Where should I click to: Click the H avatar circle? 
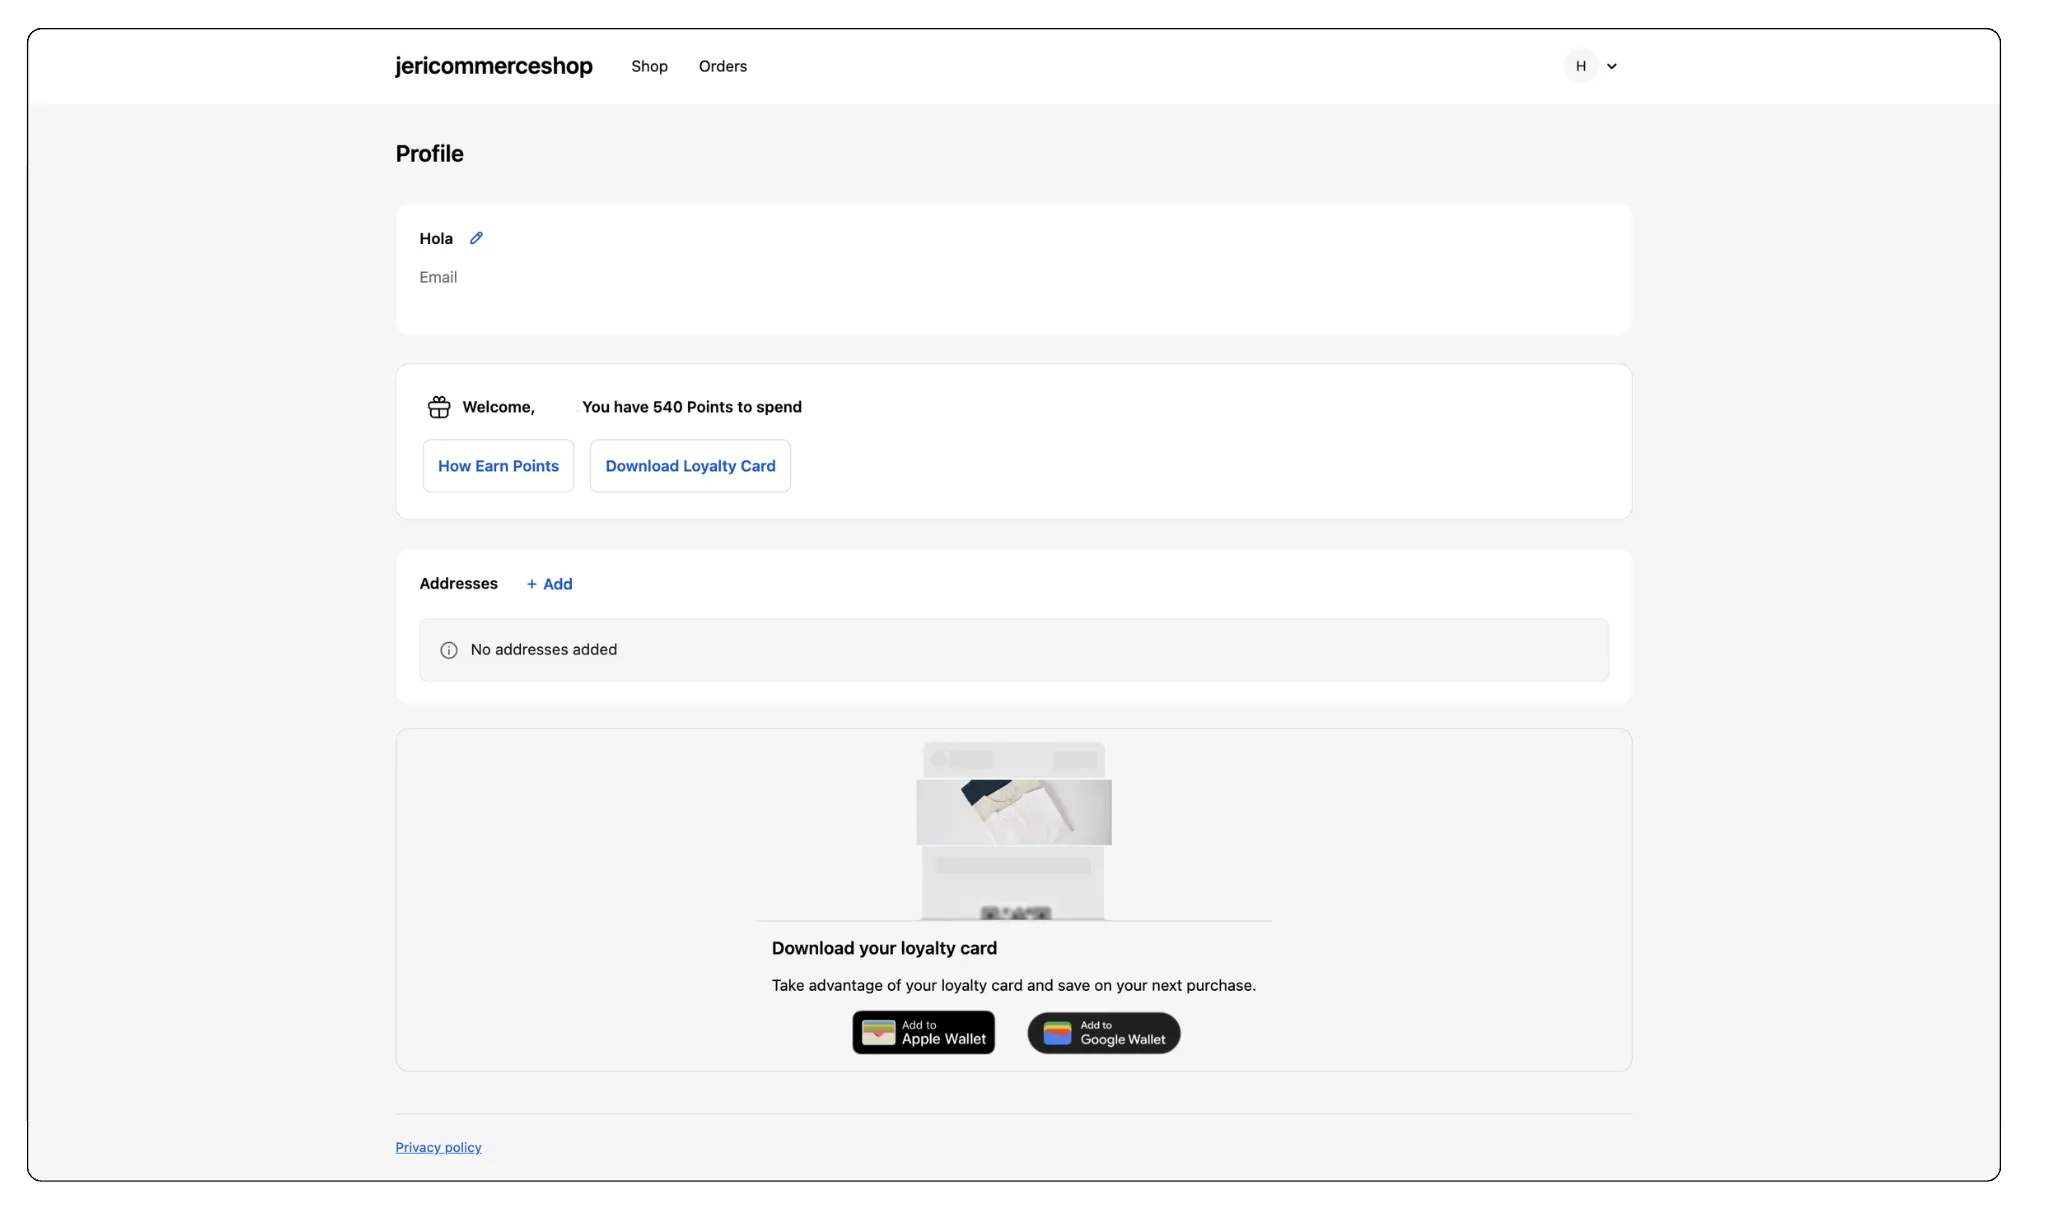point(1580,66)
